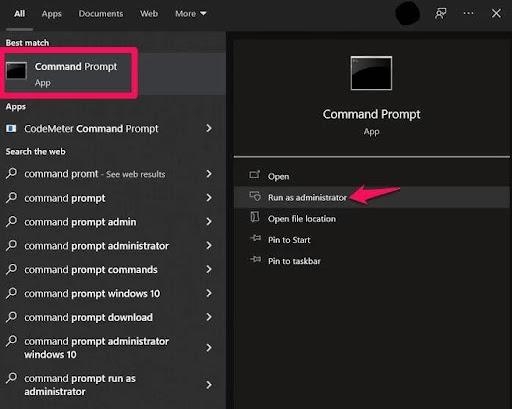Click the Command Prompt icon in best match
The width and height of the screenshot is (512, 409).
16,71
